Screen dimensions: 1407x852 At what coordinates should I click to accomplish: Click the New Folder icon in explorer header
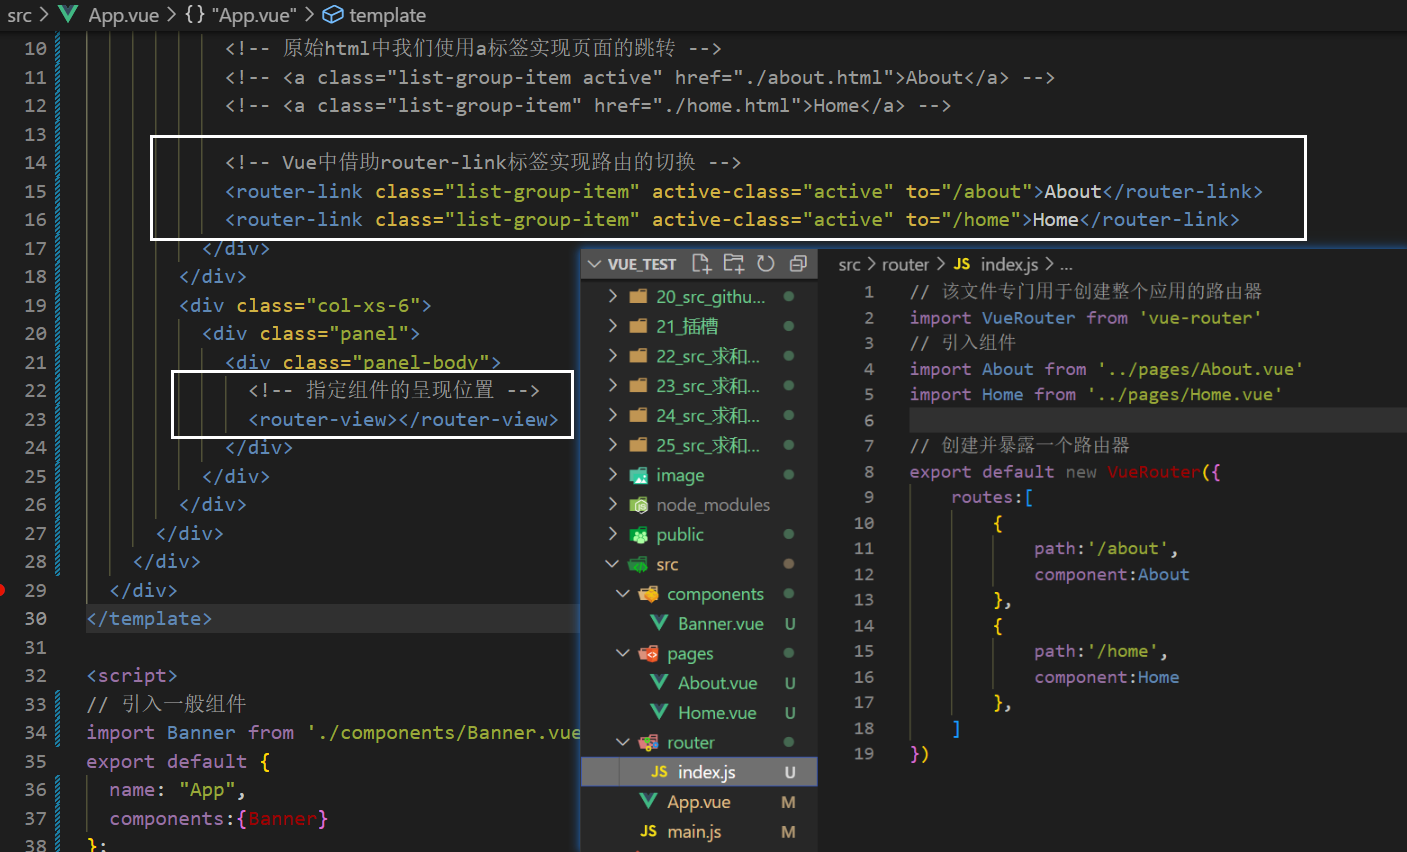[734, 263]
